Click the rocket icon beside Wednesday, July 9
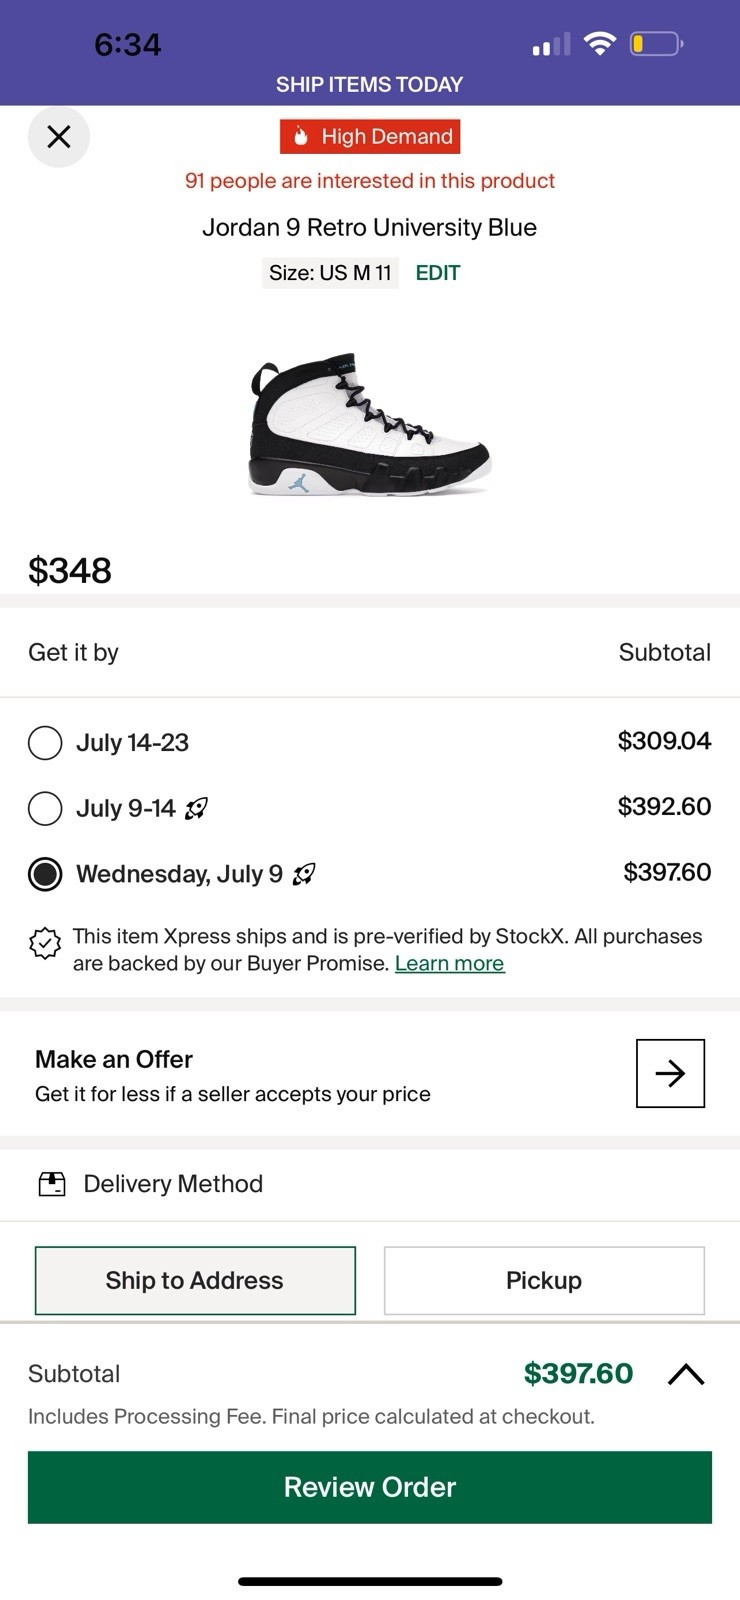The image size is (740, 1600). click(x=304, y=874)
